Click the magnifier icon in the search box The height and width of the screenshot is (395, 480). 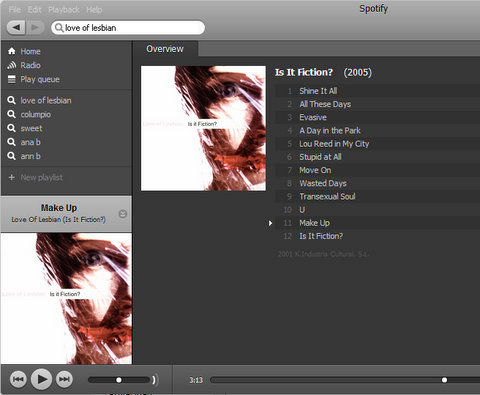tap(59, 28)
